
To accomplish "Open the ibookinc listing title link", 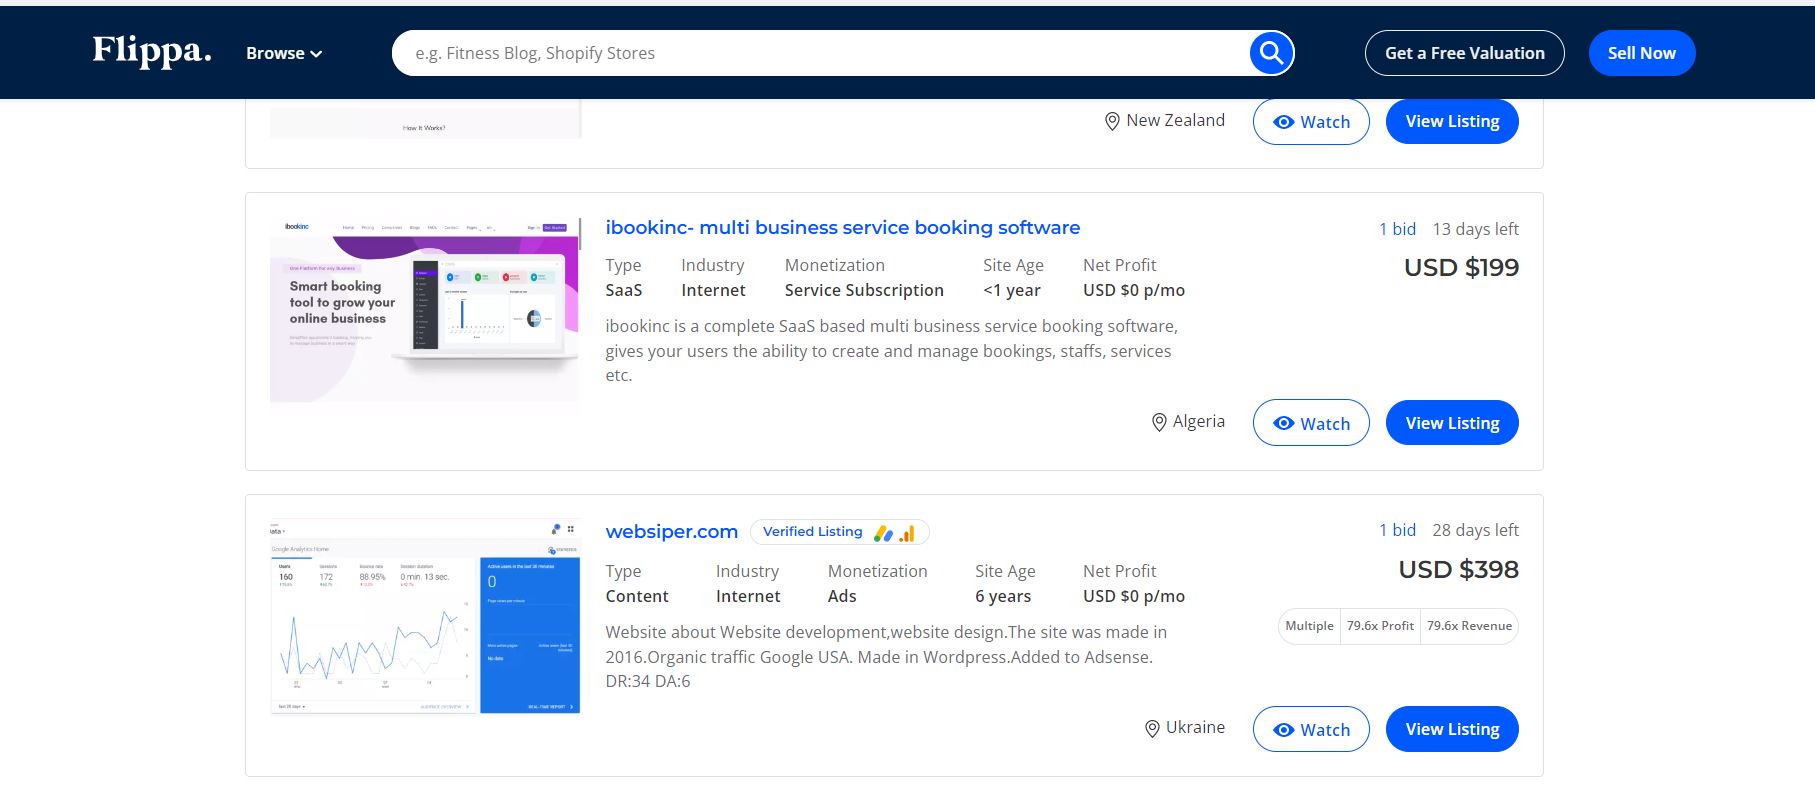I will (842, 227).
